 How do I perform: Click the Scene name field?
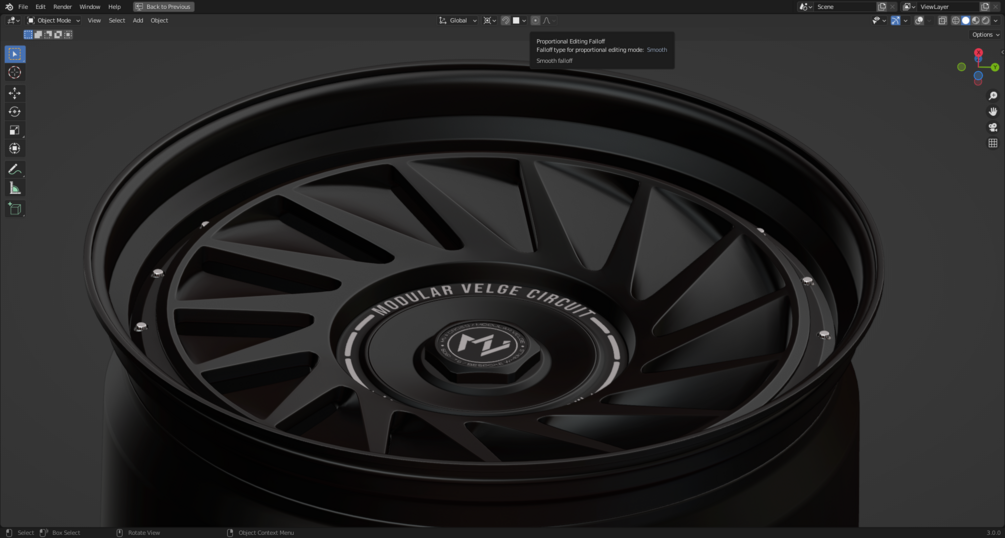coord(845,6)
